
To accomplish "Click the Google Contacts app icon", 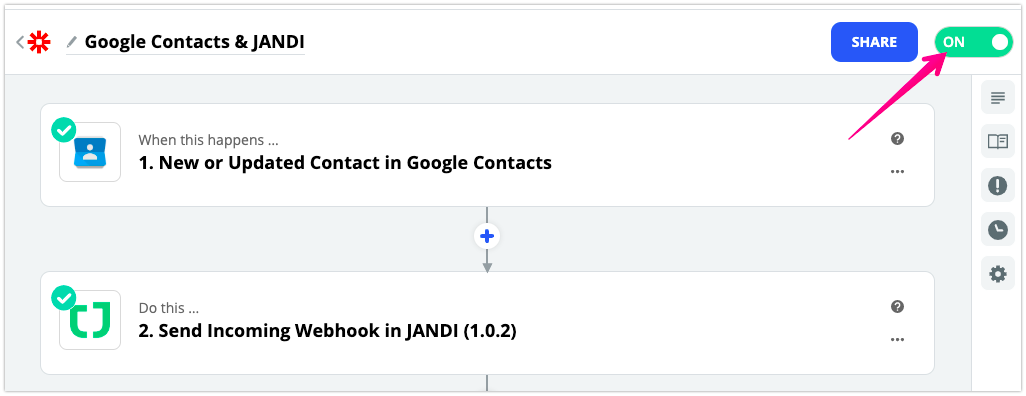I will [x=90, y=152].
